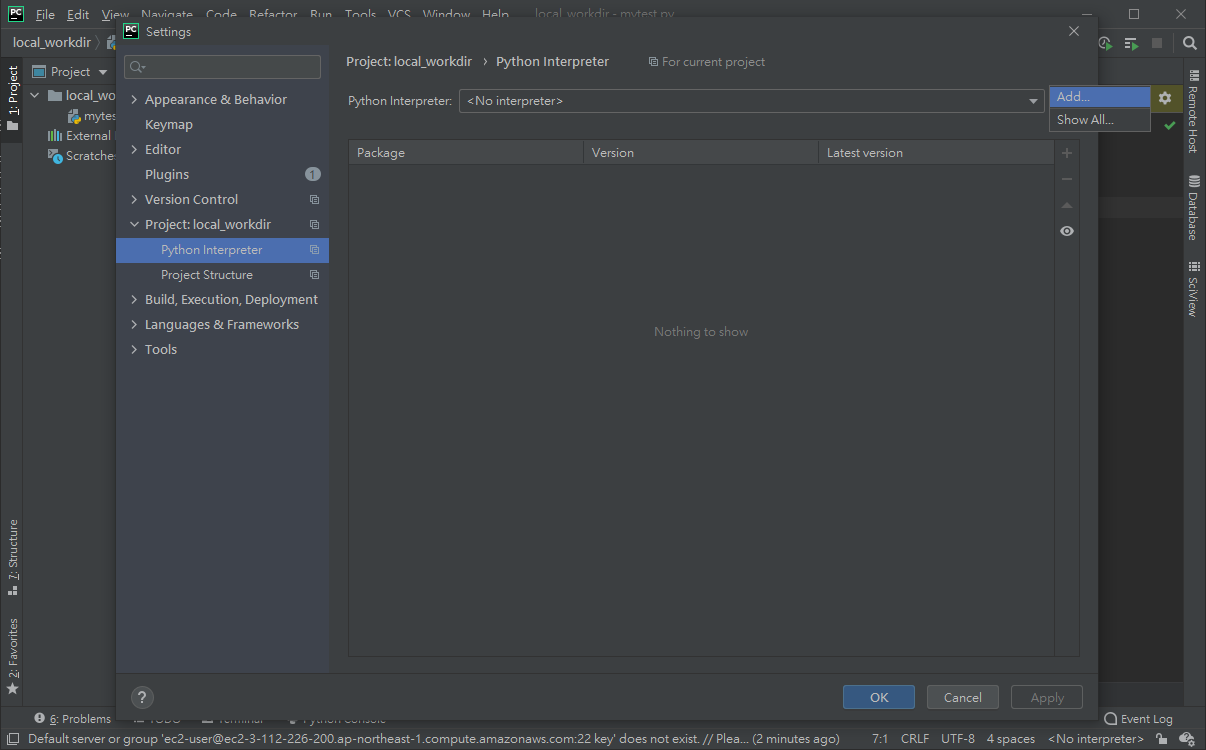Open the Edit menu
This screenshot has height=750, width=1206.
coord(78,15)
